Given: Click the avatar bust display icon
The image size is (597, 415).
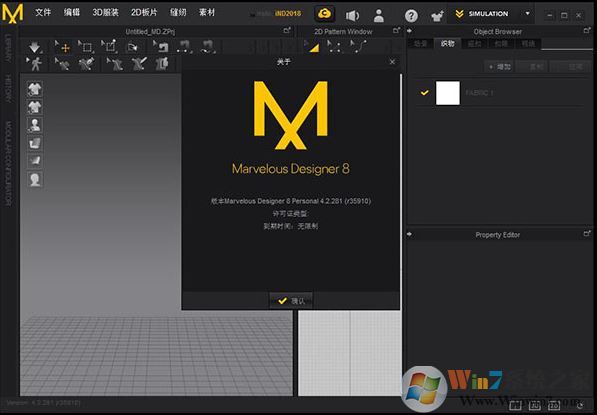Looking at the screenshot, I should coord(35,125).
